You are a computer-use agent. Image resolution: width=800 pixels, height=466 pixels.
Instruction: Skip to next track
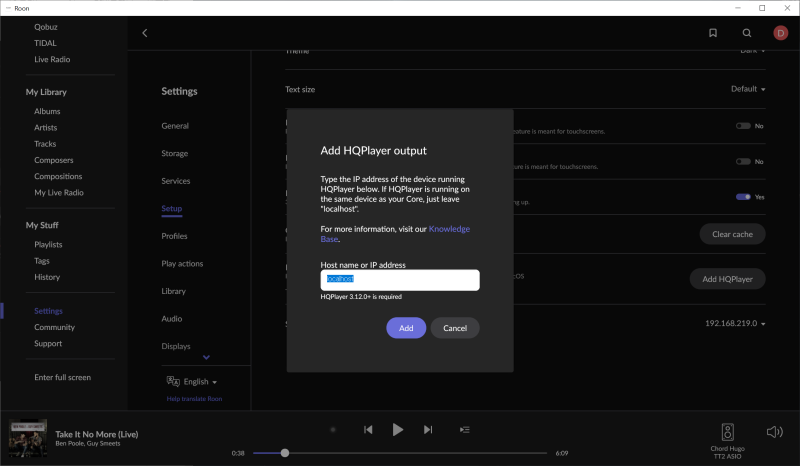428,429
